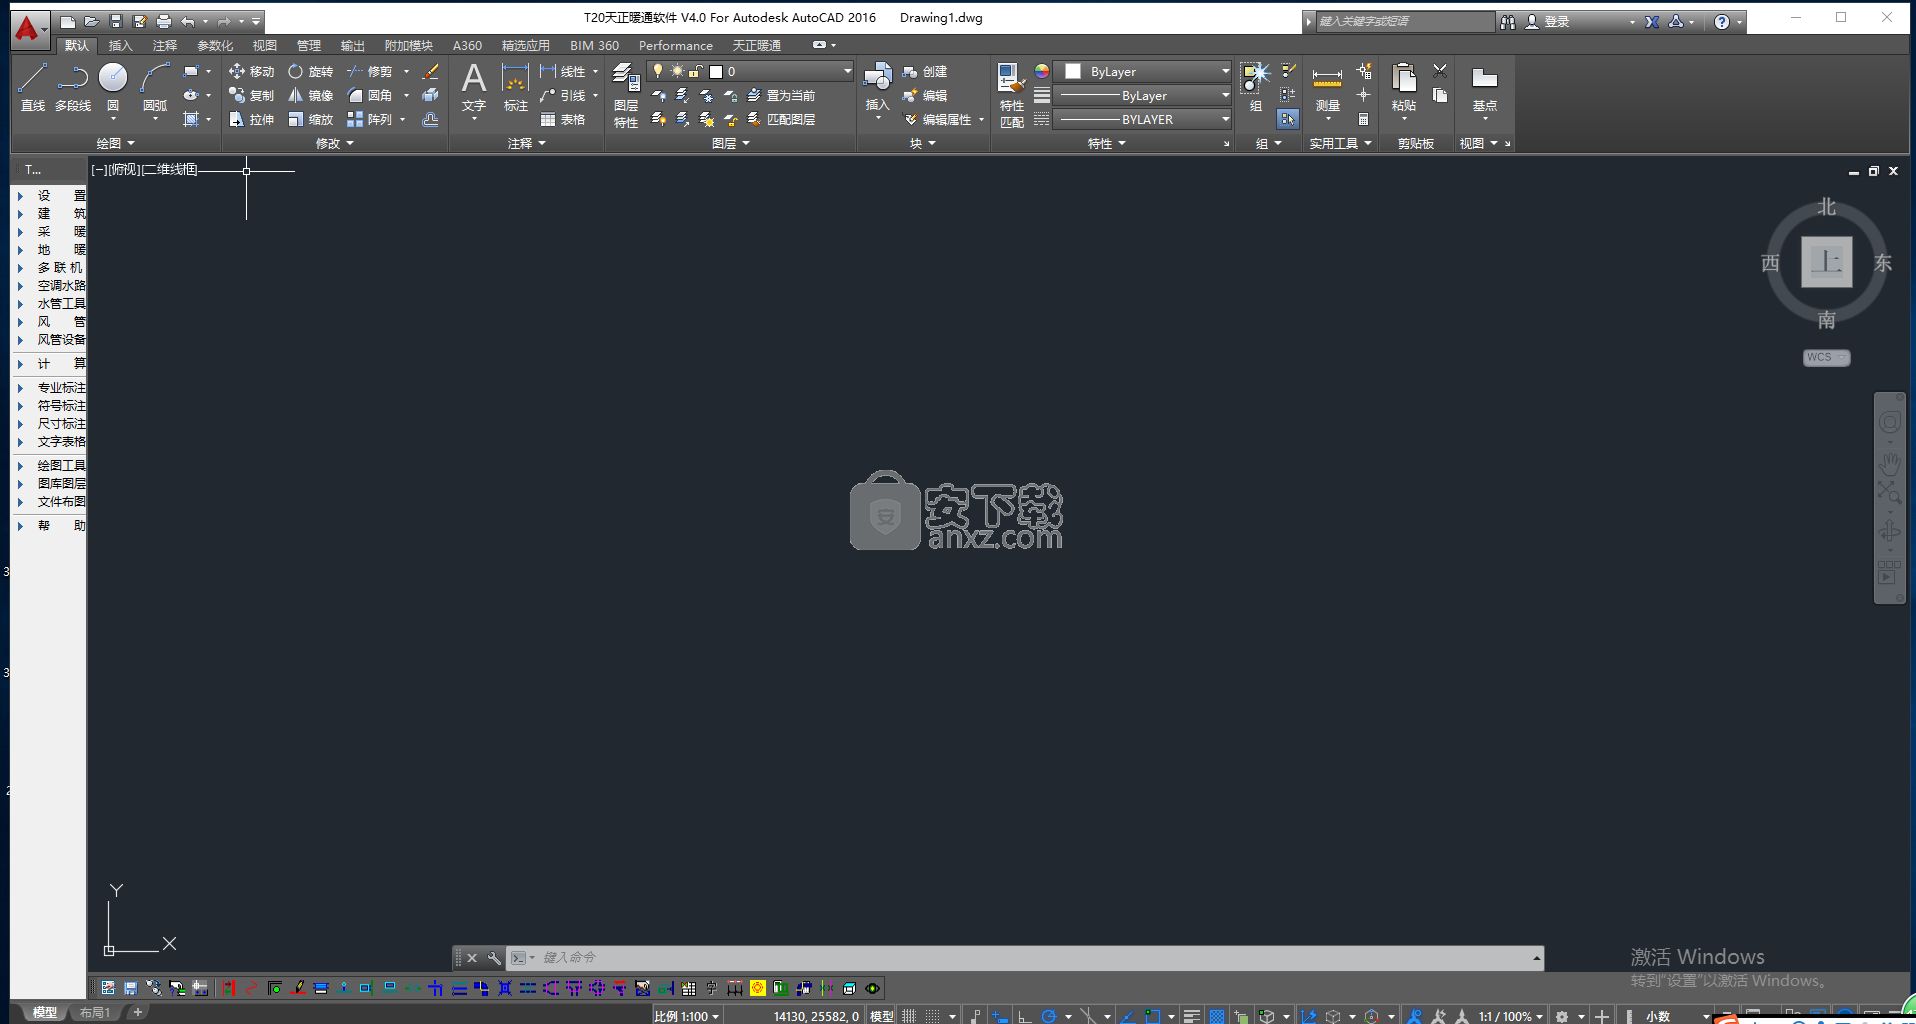Screen dimensions: 1916x1024
Task: Click the 修剪 (Trim) tool
Action: pyautogui.click(x=369, y=71)
